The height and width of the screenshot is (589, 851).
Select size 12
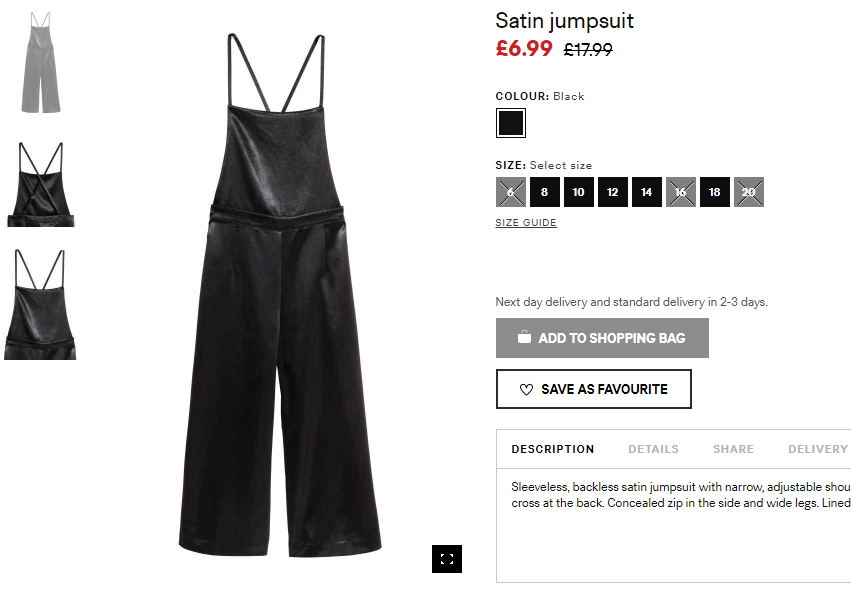pyautogui.click(x=613, y=192)
